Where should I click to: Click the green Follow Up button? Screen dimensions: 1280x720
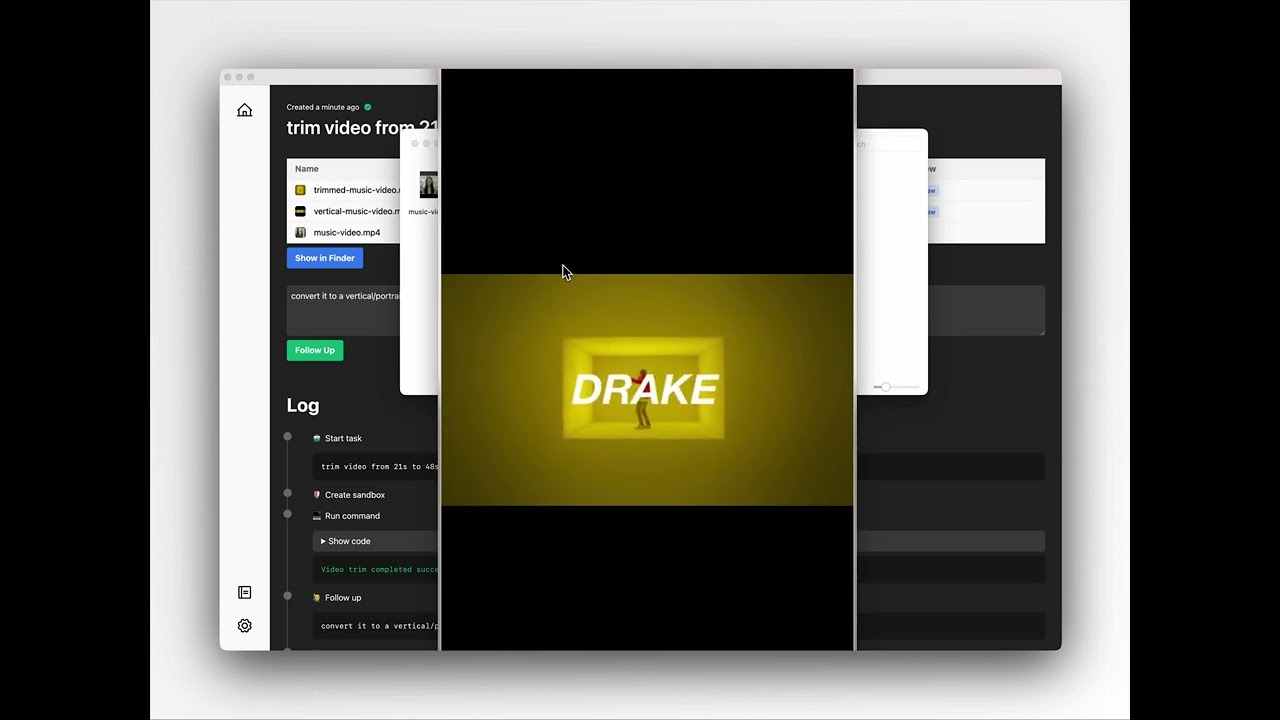[315, 350]
